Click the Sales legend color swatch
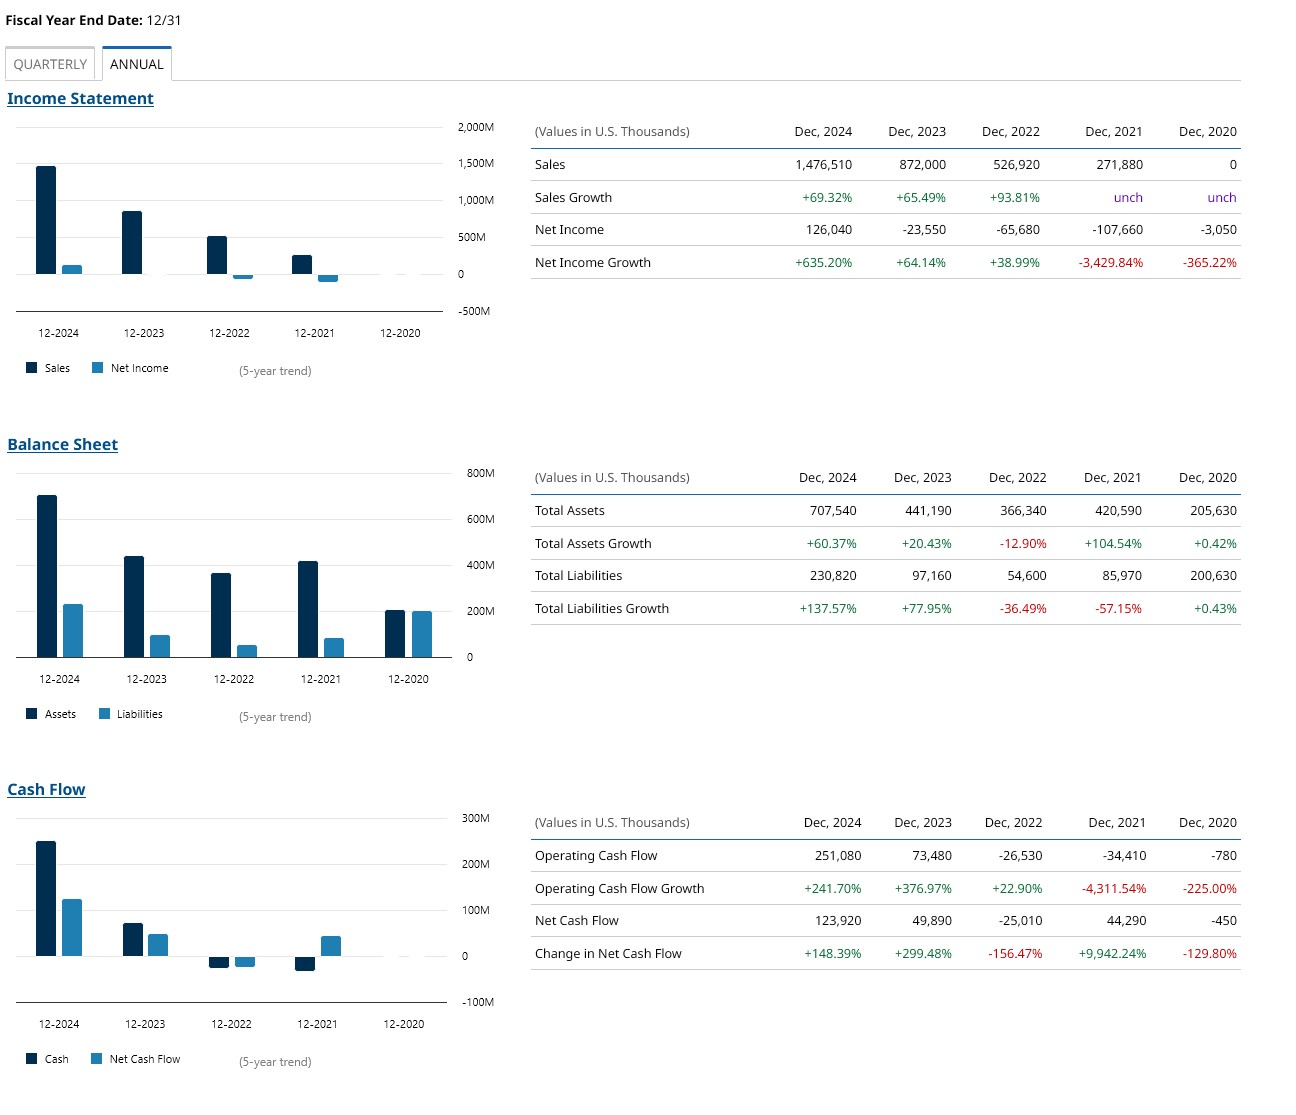 coord(31,368)
